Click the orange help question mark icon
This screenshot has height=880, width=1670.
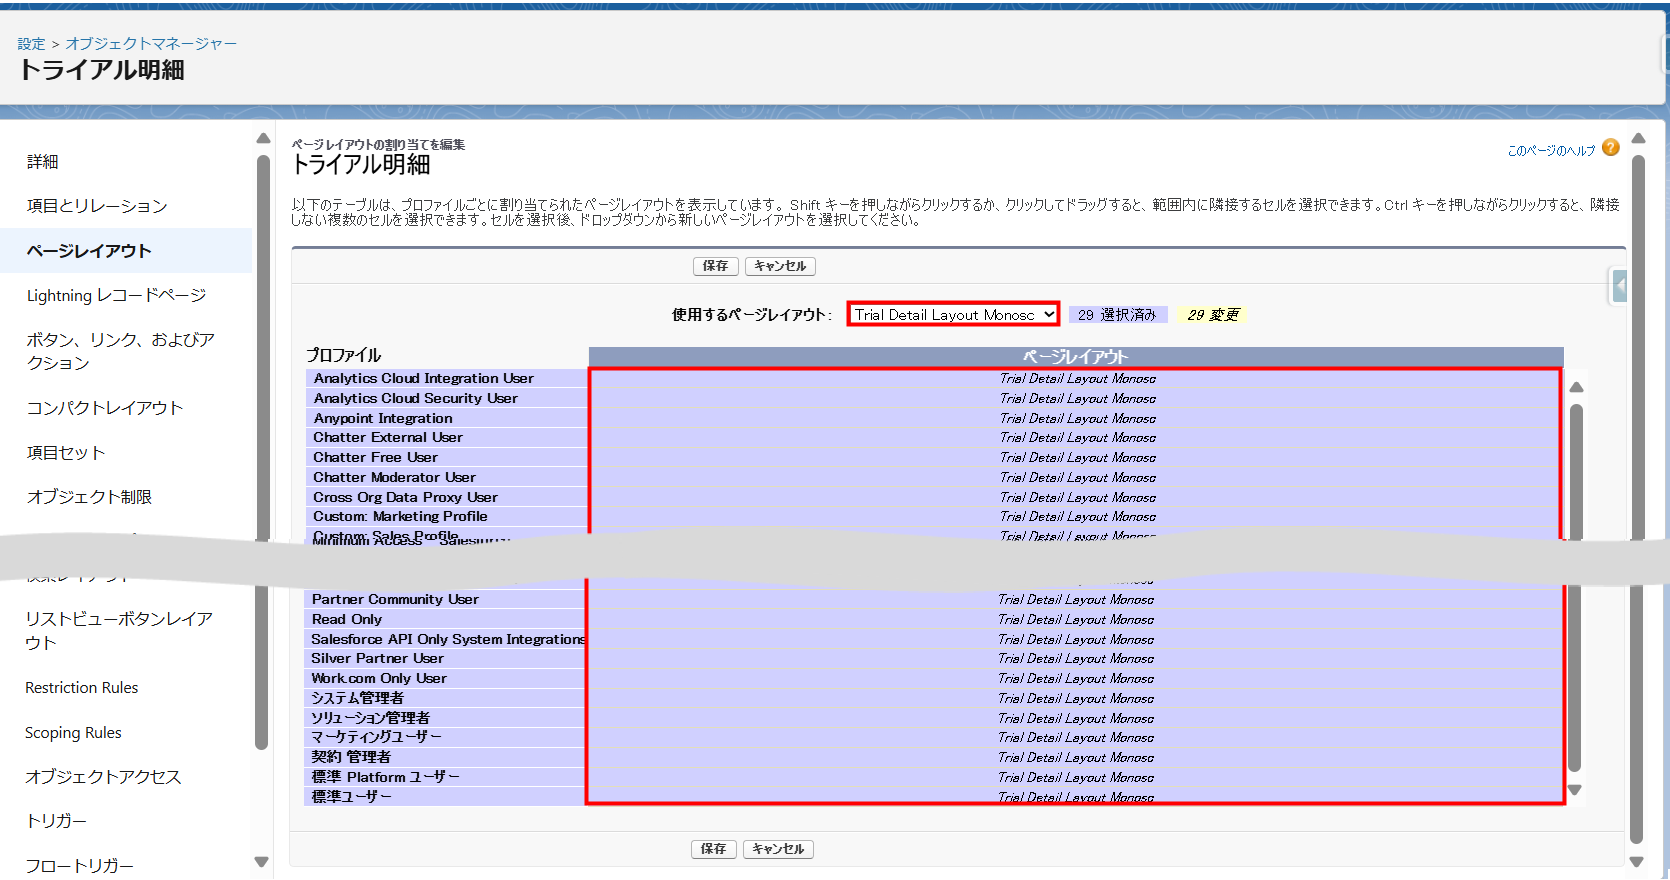pos(1610,148)
